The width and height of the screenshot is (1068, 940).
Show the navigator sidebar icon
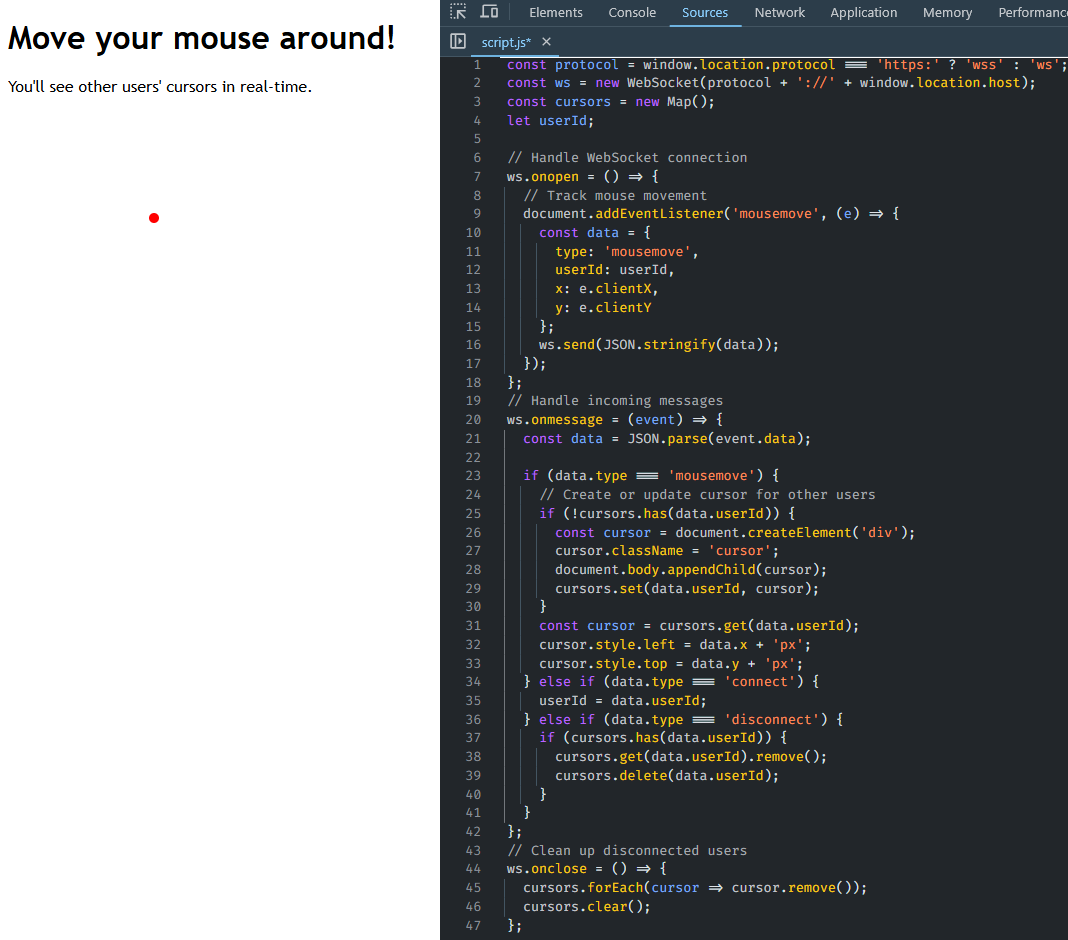tap(458, 42)
